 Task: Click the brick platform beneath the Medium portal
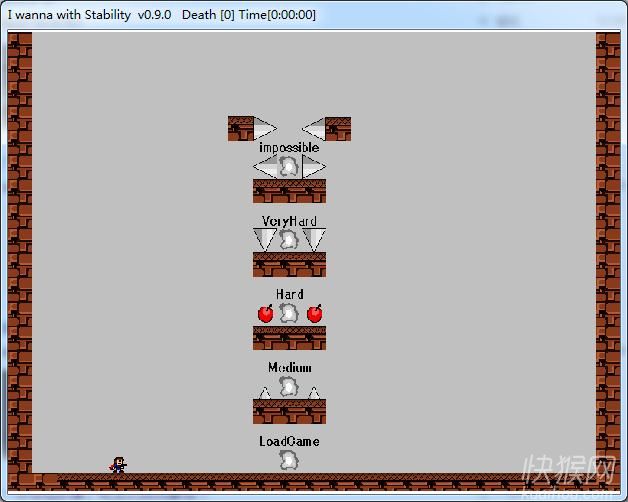tap(289, 411)
